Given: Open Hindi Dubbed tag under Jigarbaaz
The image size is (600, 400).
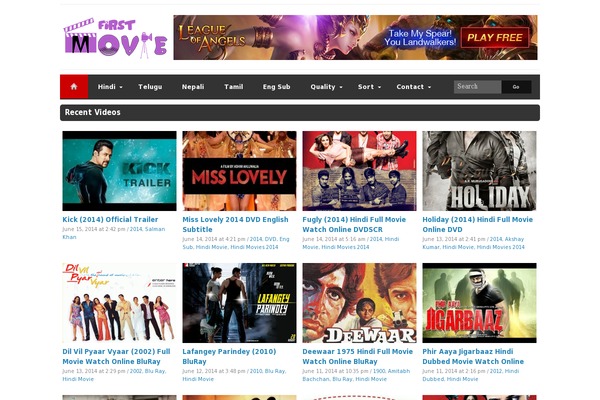Looking at the screenshot, I should 512,371.
